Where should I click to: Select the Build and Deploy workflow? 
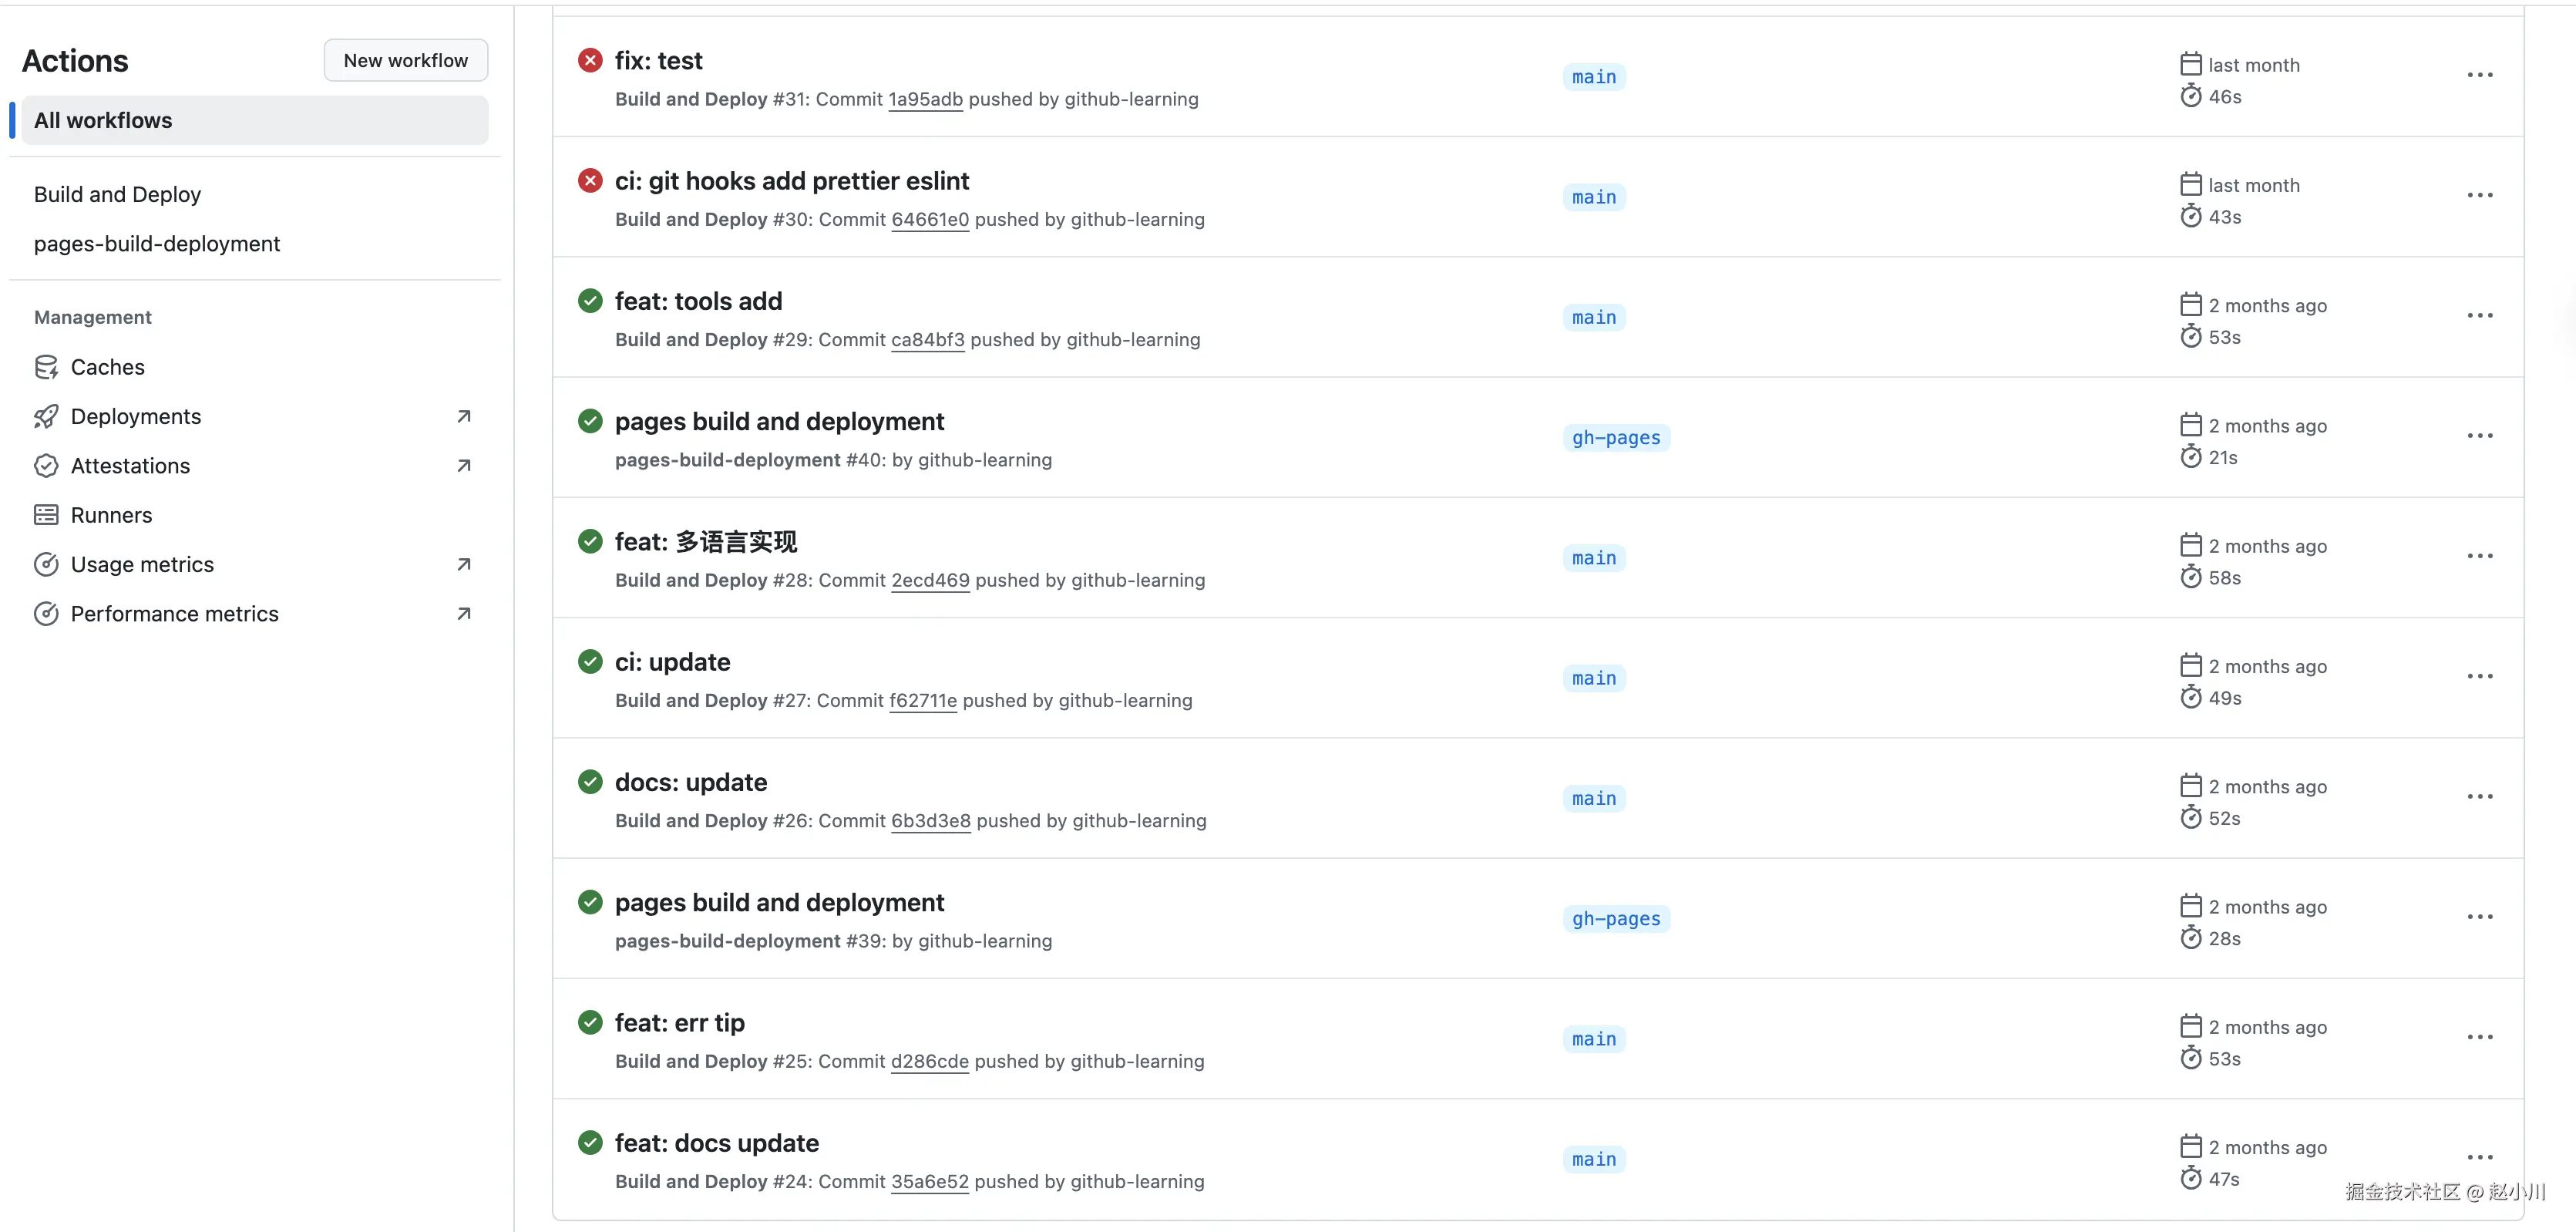click(x=117, y=194)
